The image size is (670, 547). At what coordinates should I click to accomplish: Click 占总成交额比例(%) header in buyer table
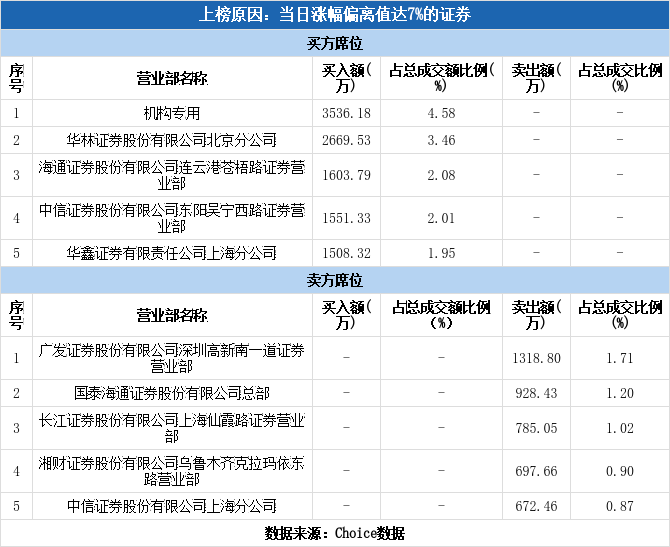pos(441,78)
